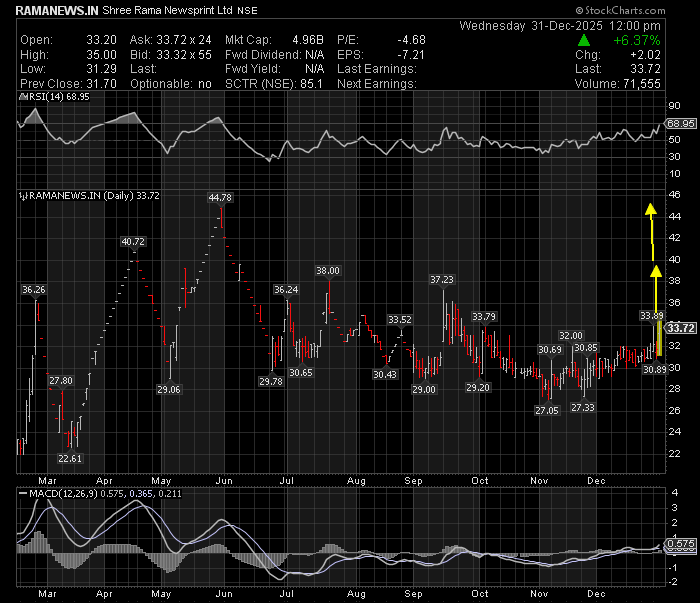The height and width of the screenshot is (603, 700).
Task: Click the High value 35.00
Action: [x=101, y=55]
